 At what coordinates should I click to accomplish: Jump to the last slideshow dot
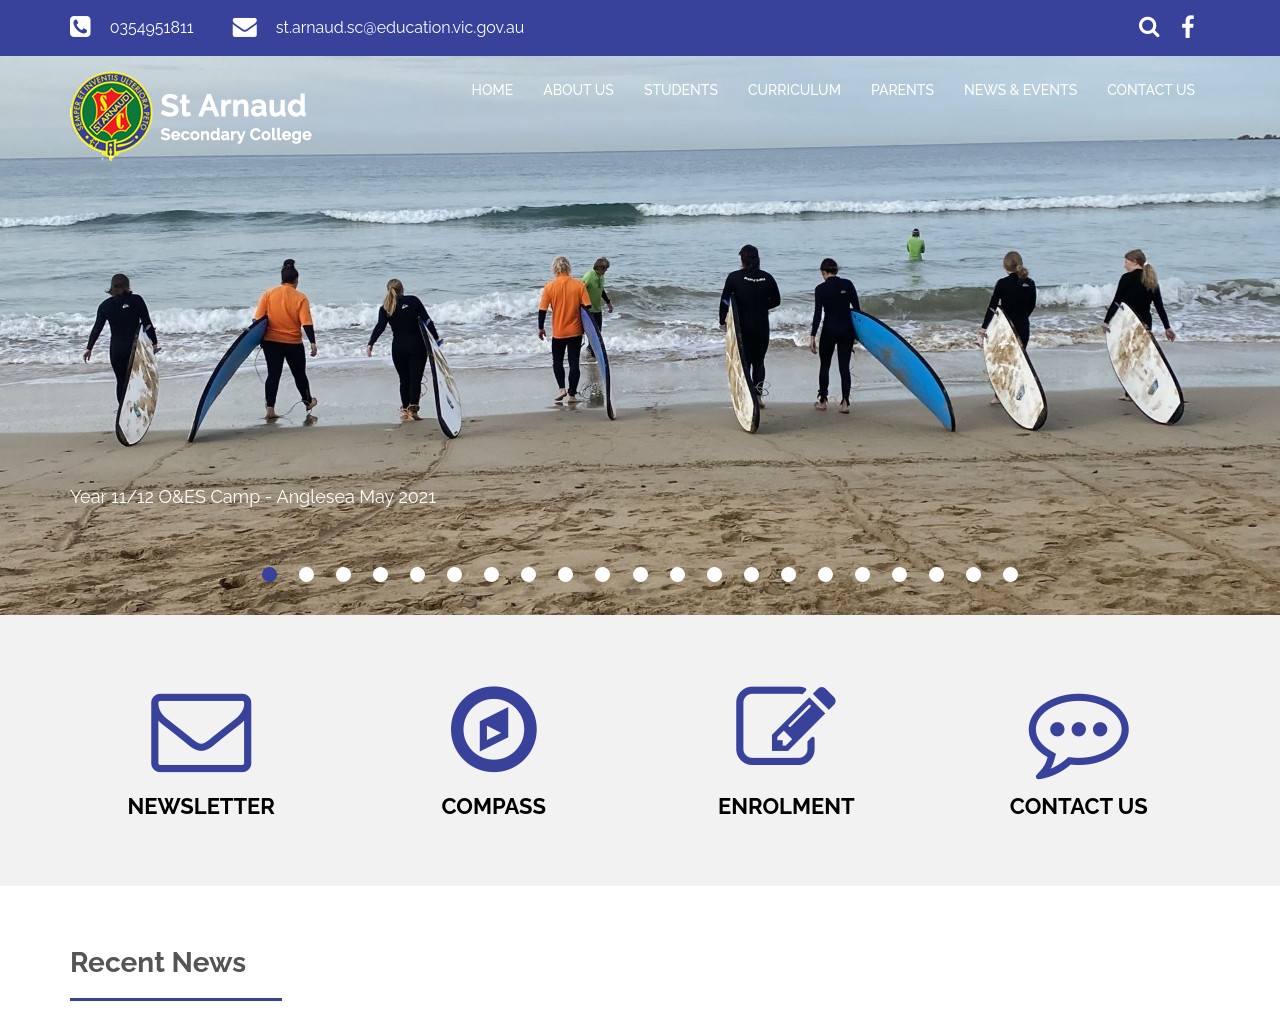[1010, 574]
